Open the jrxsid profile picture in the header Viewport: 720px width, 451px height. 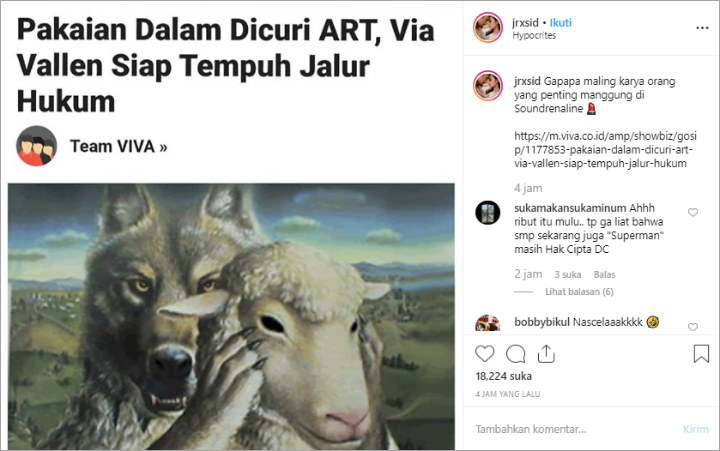point(488,28)
